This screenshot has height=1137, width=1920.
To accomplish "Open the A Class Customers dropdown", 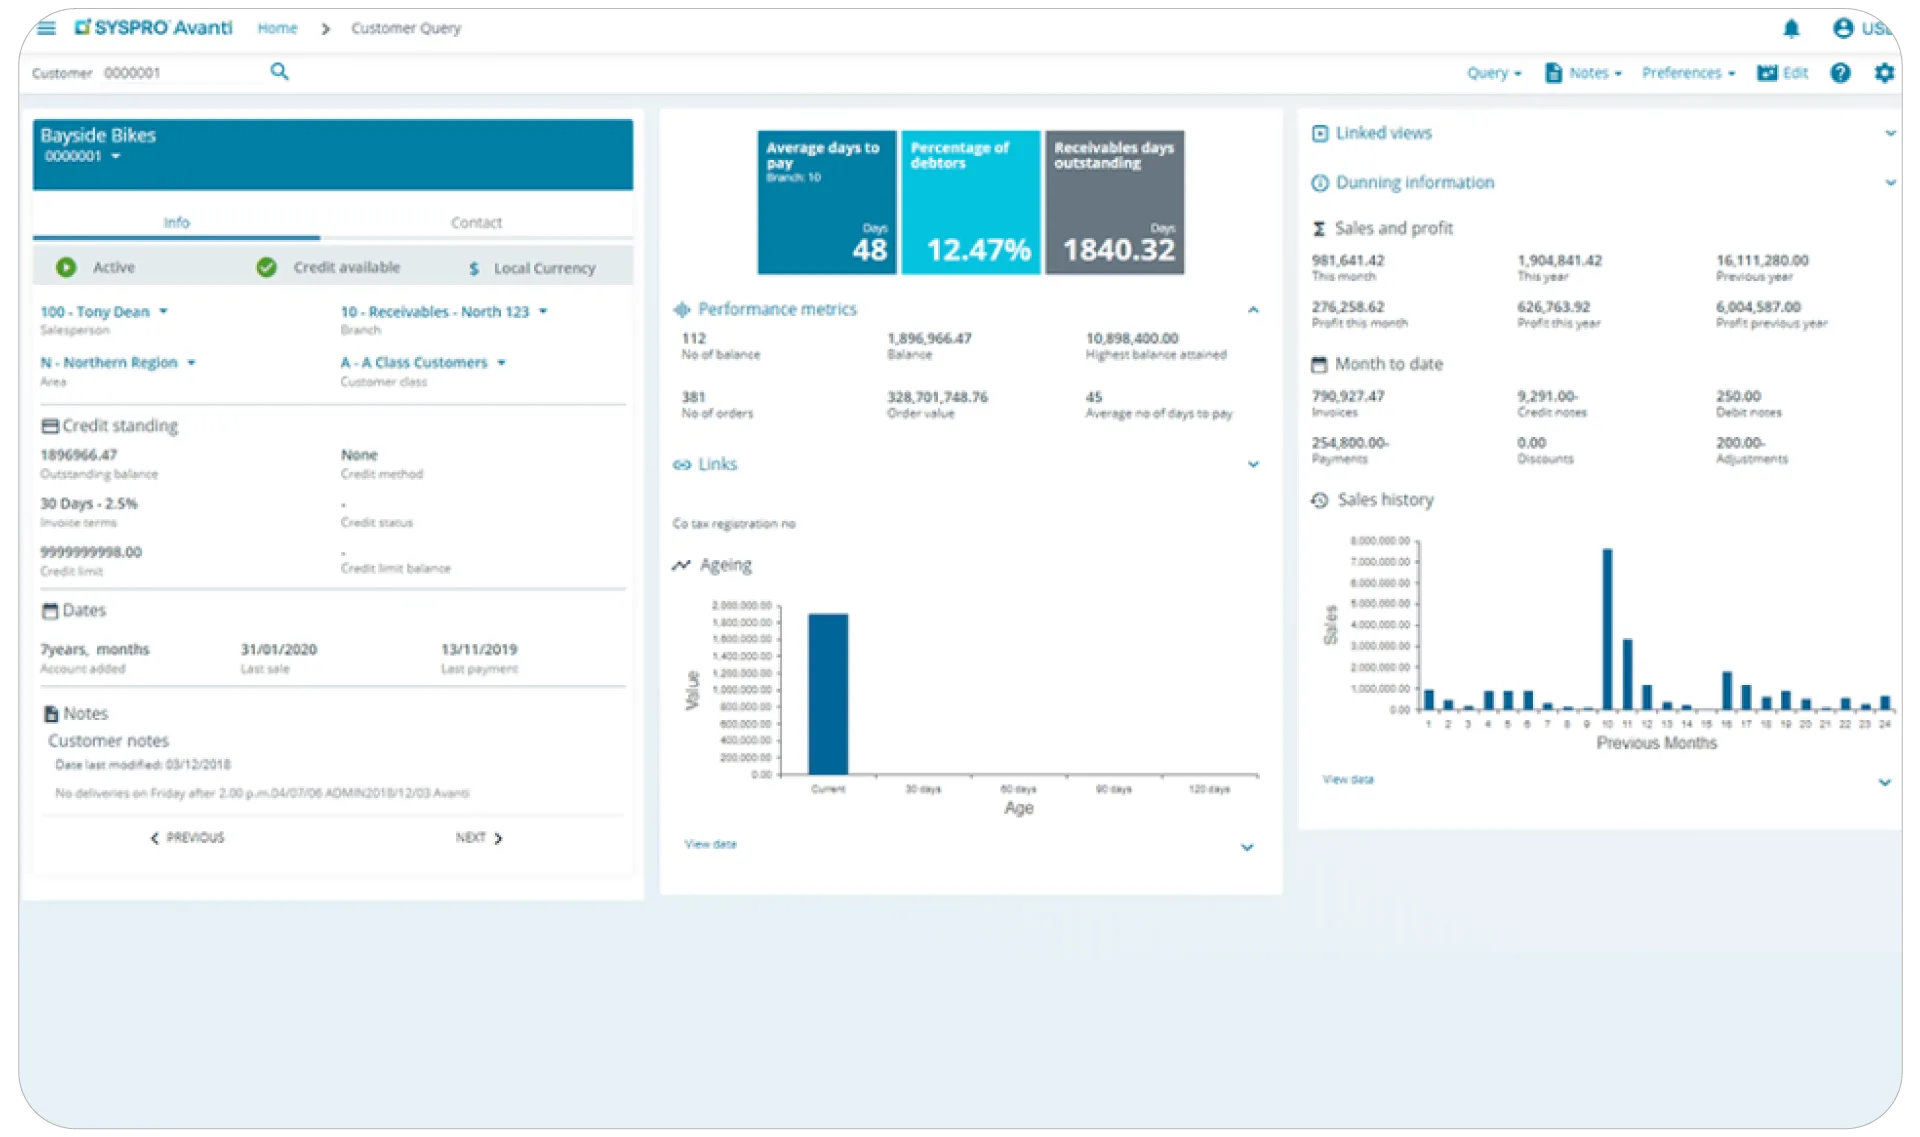I will tap(501, 363).
